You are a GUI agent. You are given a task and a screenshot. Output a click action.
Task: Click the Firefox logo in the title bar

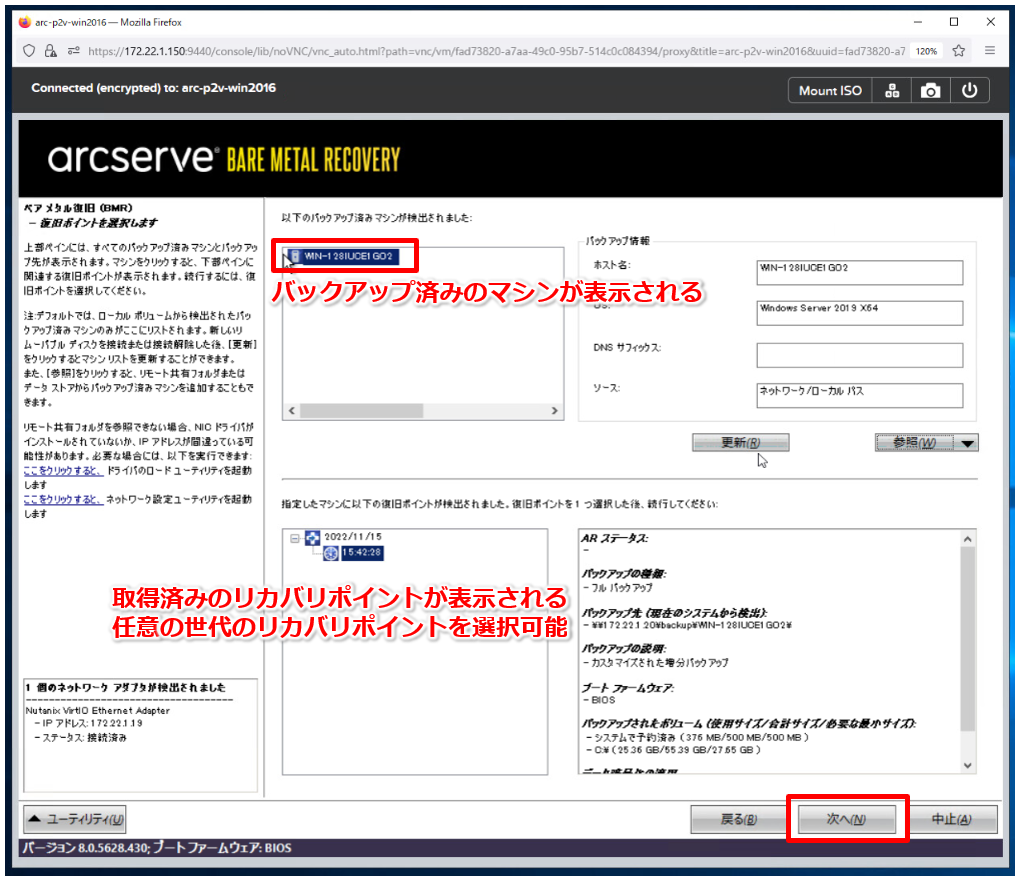coord(25,22)
